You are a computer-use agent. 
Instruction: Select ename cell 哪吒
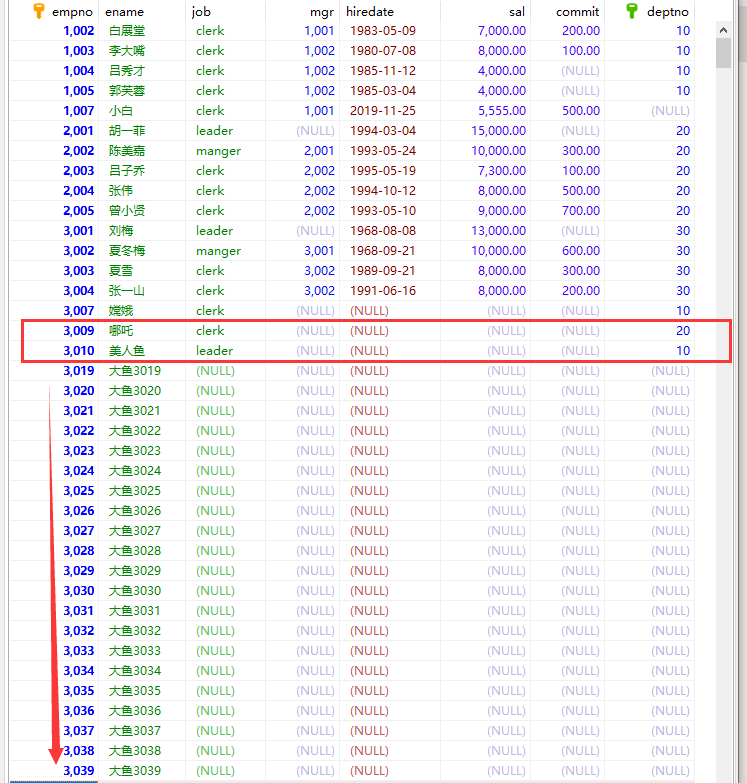142,331
